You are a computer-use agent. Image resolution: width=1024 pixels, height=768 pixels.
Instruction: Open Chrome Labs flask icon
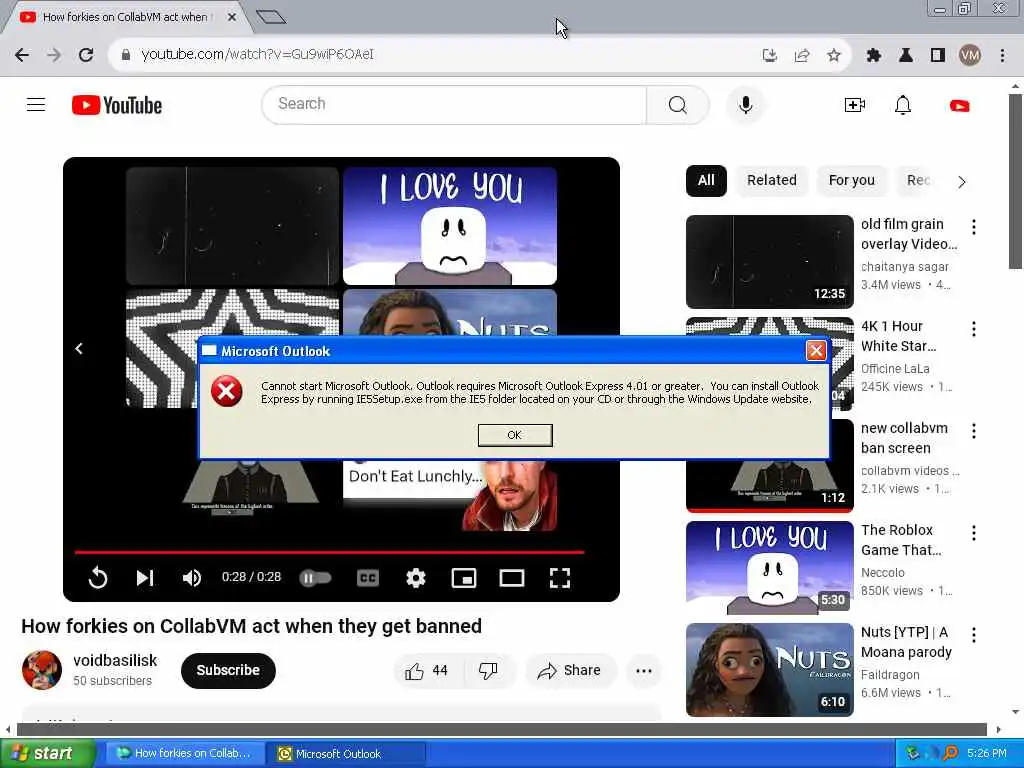click(906, 56)
